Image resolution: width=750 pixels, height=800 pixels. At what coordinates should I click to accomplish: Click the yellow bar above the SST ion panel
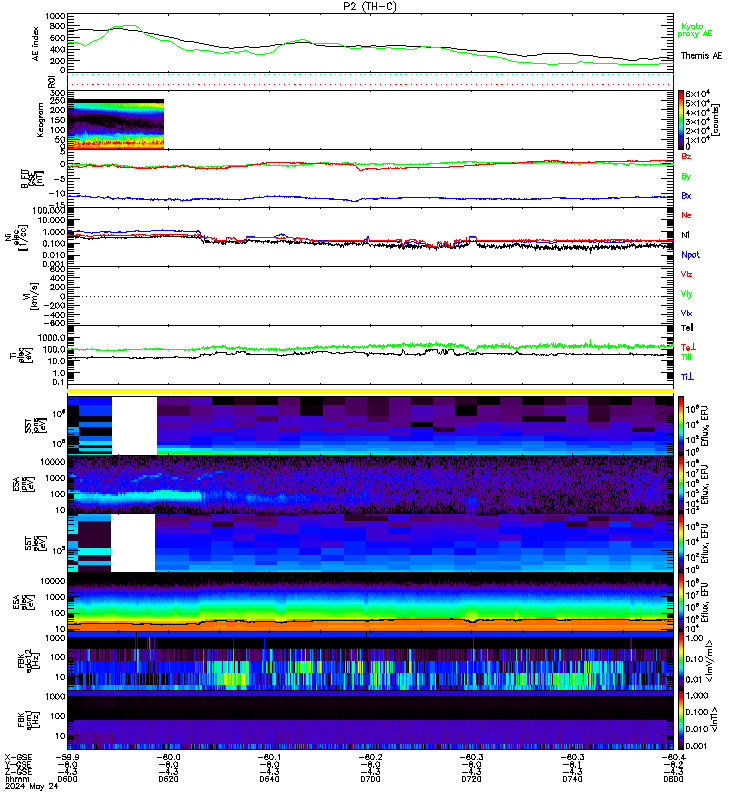pos(370,391)
